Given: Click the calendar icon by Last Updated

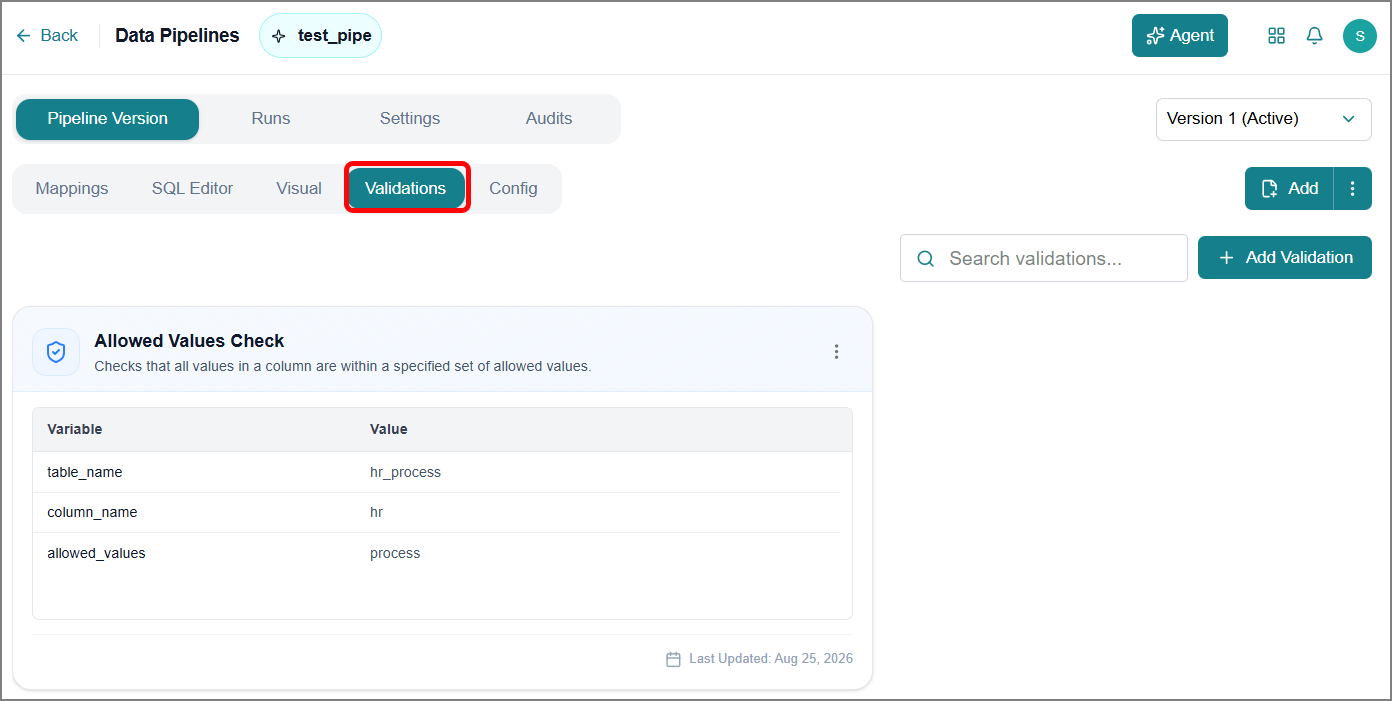Looking at the screenshot, I should click(674, 659).
